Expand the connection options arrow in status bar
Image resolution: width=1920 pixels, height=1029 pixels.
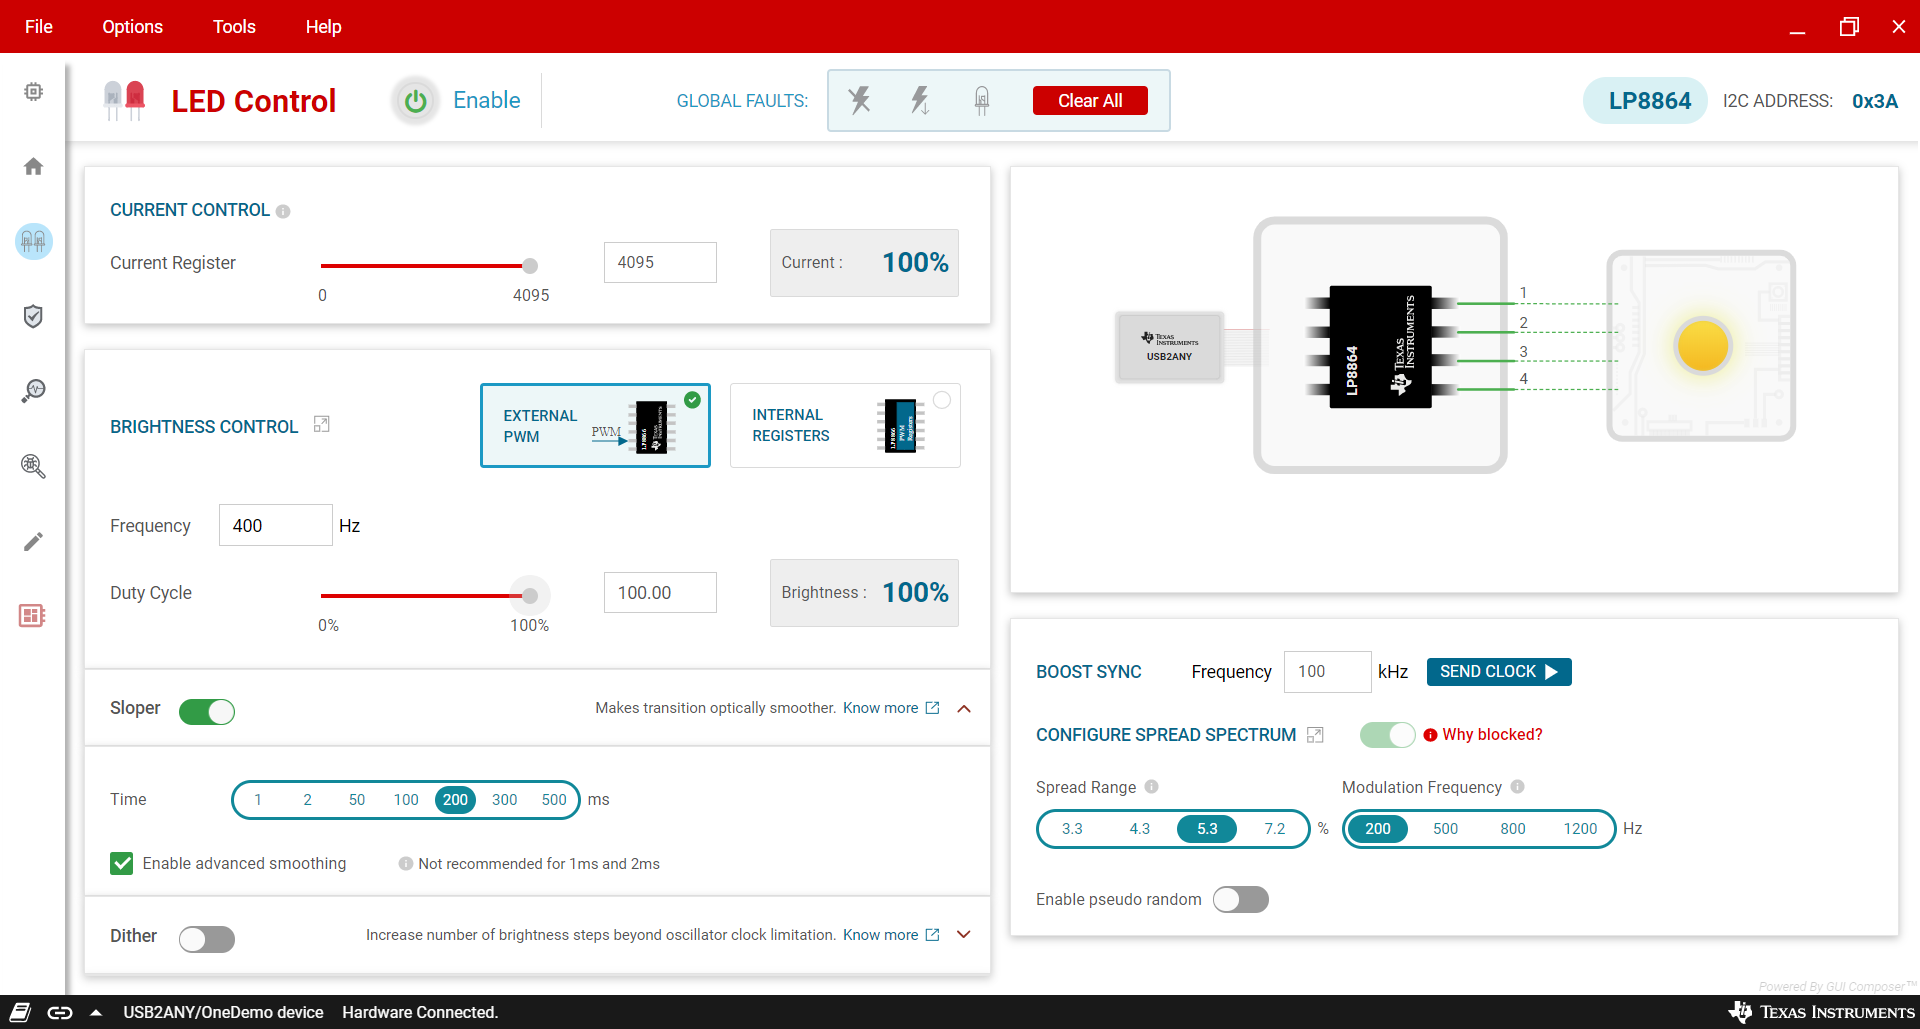(96, 1012)
